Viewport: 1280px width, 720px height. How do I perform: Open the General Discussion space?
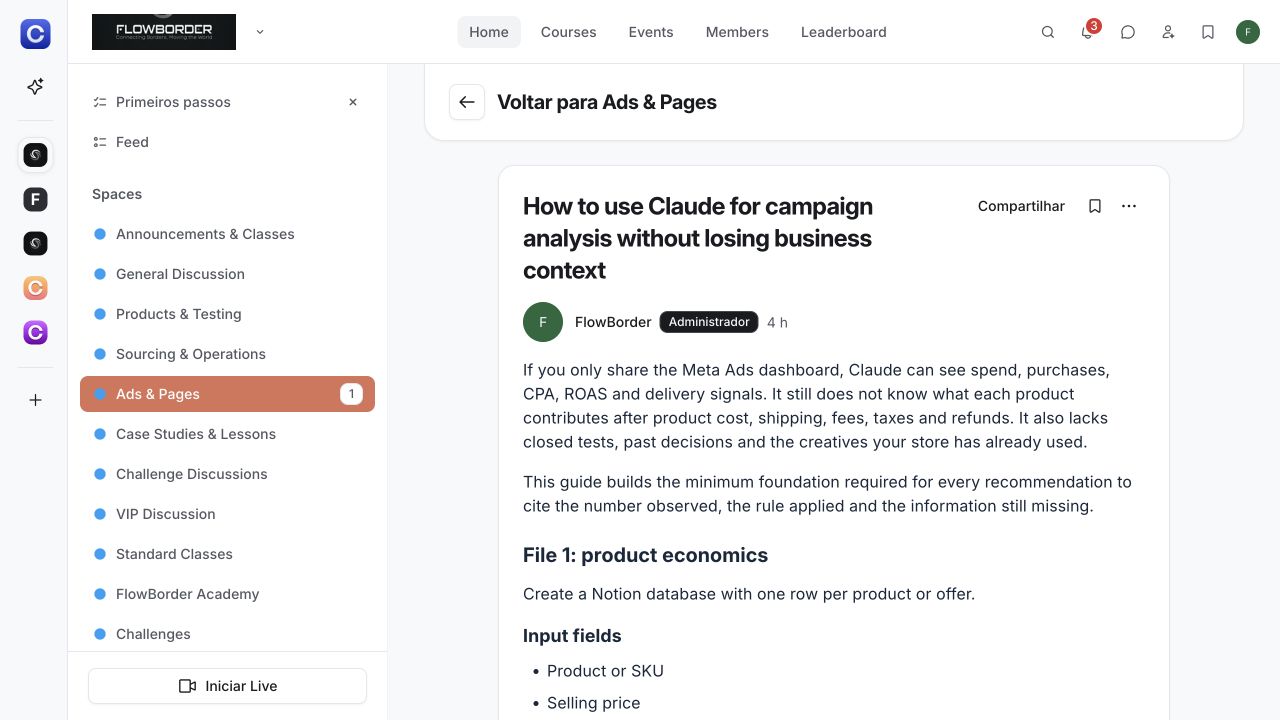coord(227,274)
